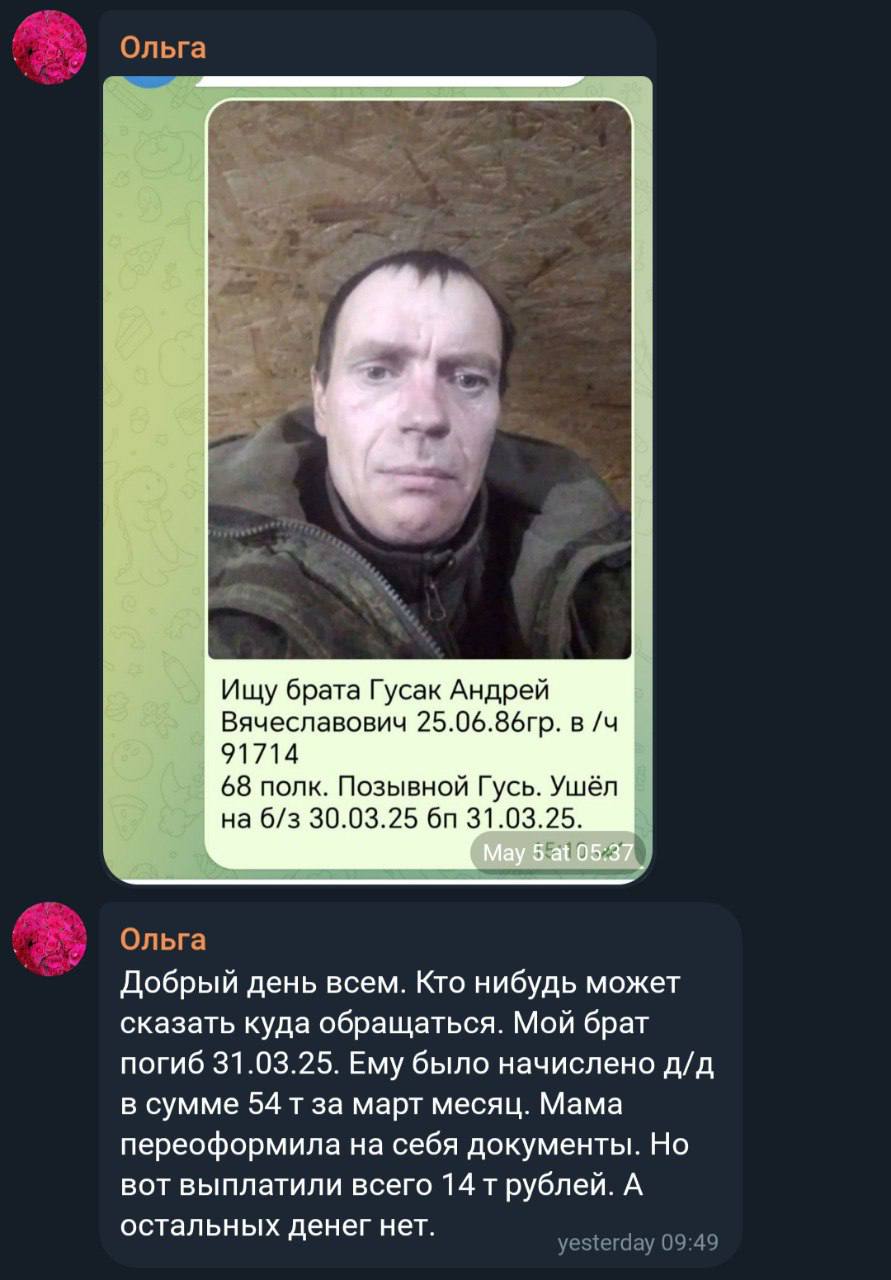This screenshot has width=891, height=1280.
Task: Click the 'May 5 at 05:37' timestamp
Action: [558, 853]
